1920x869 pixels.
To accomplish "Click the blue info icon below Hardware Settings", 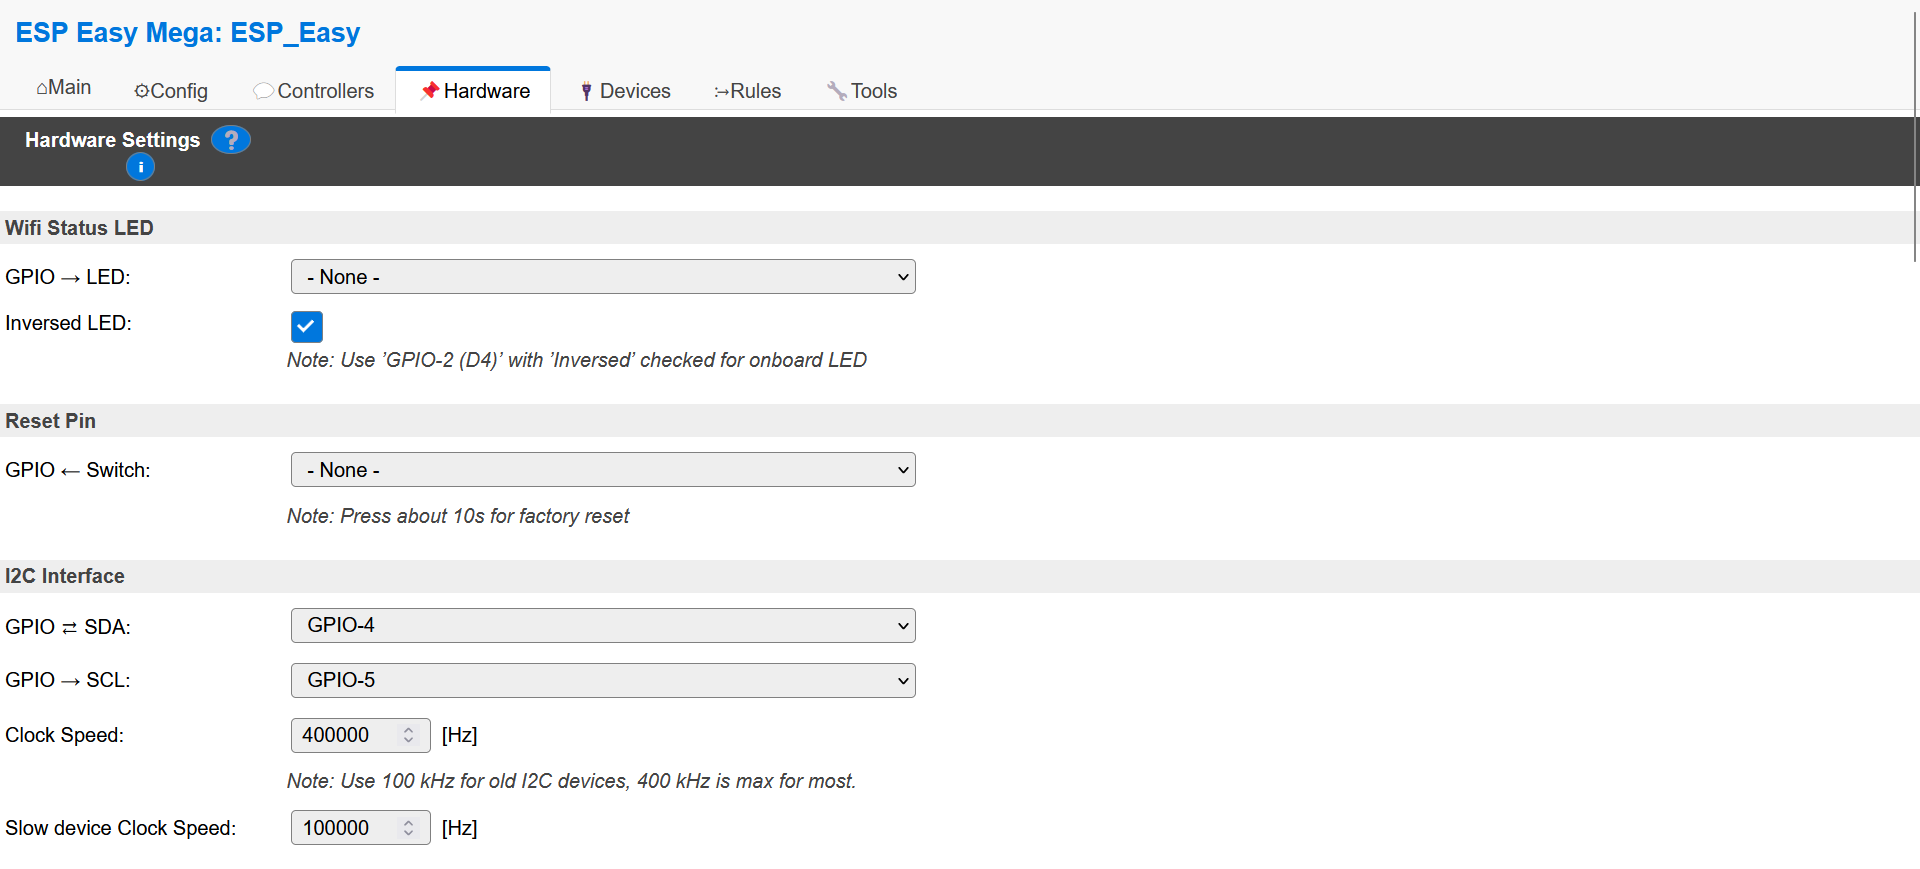I will point(140,166).
